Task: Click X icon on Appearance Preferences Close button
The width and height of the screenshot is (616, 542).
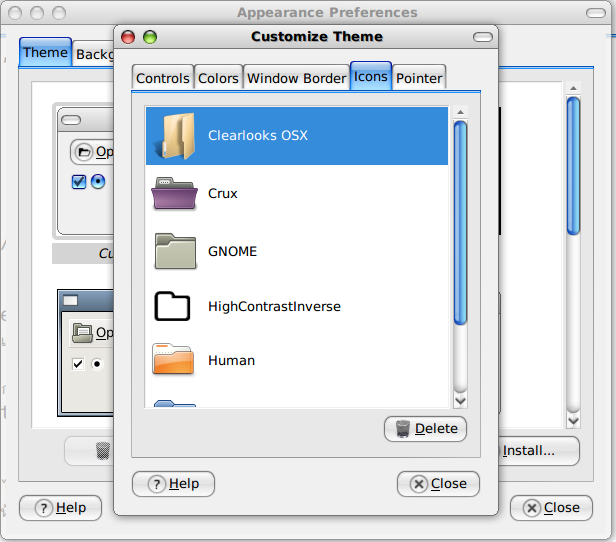Action: pyautogui.click(x=532, y=508)
